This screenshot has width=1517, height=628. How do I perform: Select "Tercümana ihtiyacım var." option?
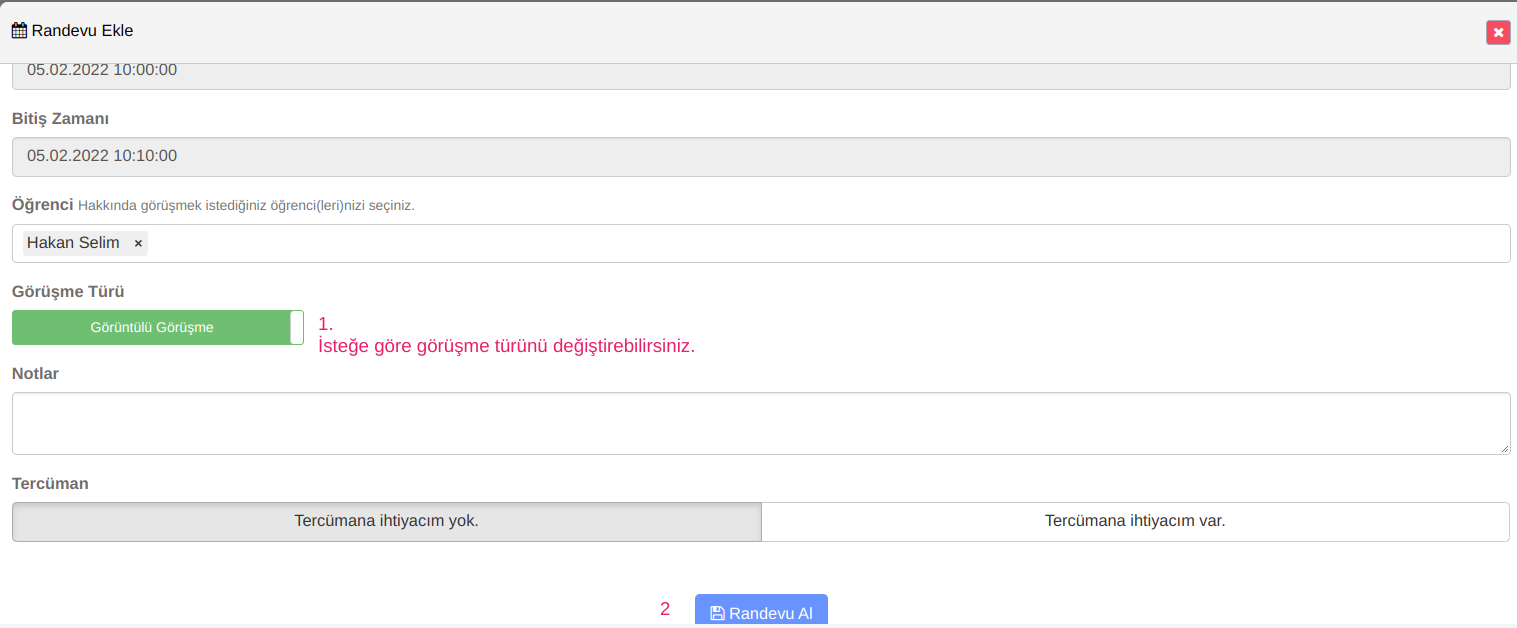(x=1135, y=521)
